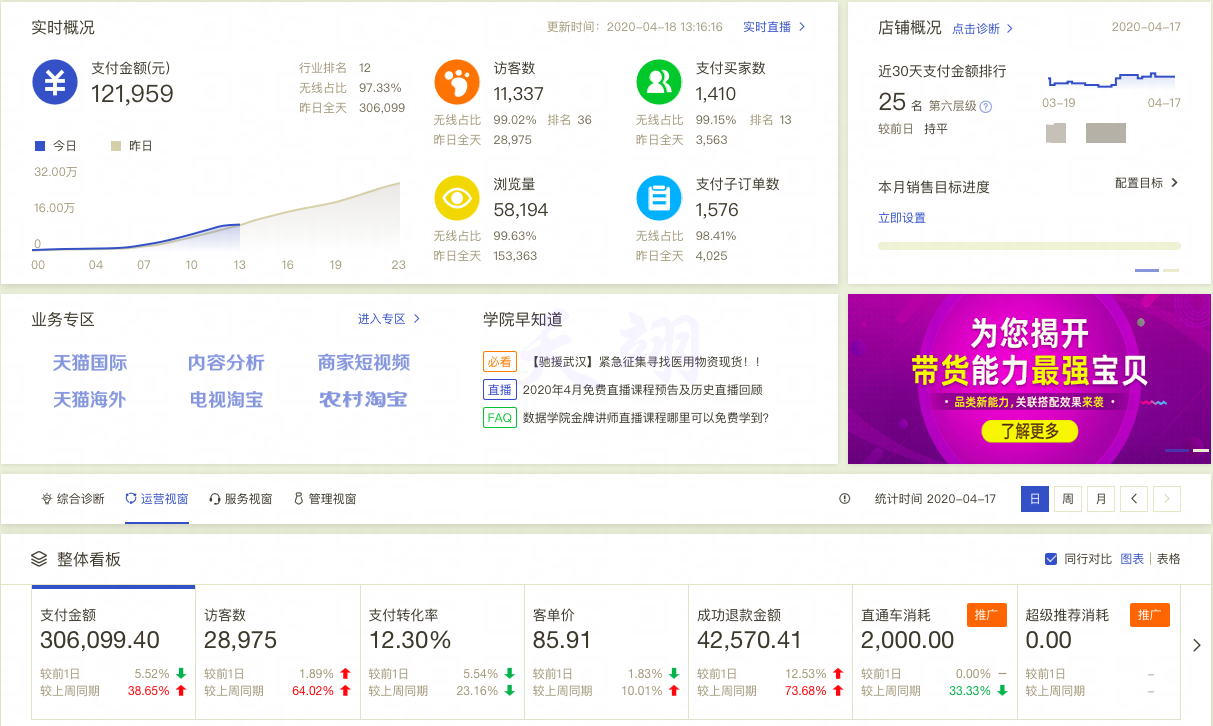Go to previous date with left chevron

tap(1134, 498)
